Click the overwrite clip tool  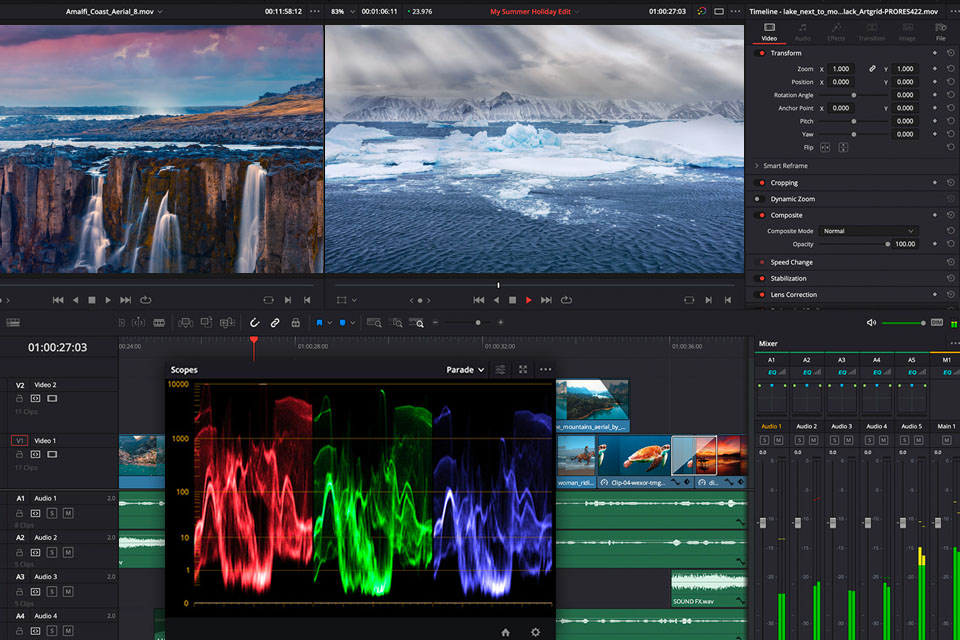coord(206,323)
